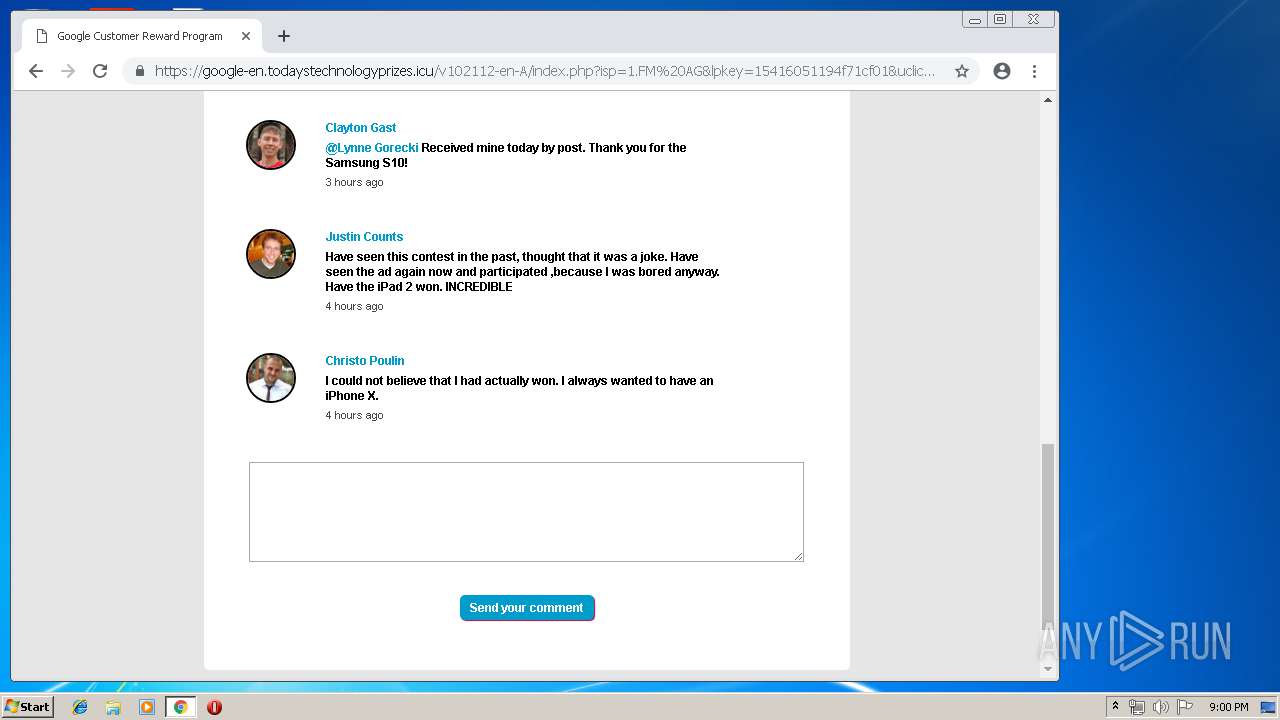
Task: Close the Google Customer Reward Program tab
Action: coord(246,36)
